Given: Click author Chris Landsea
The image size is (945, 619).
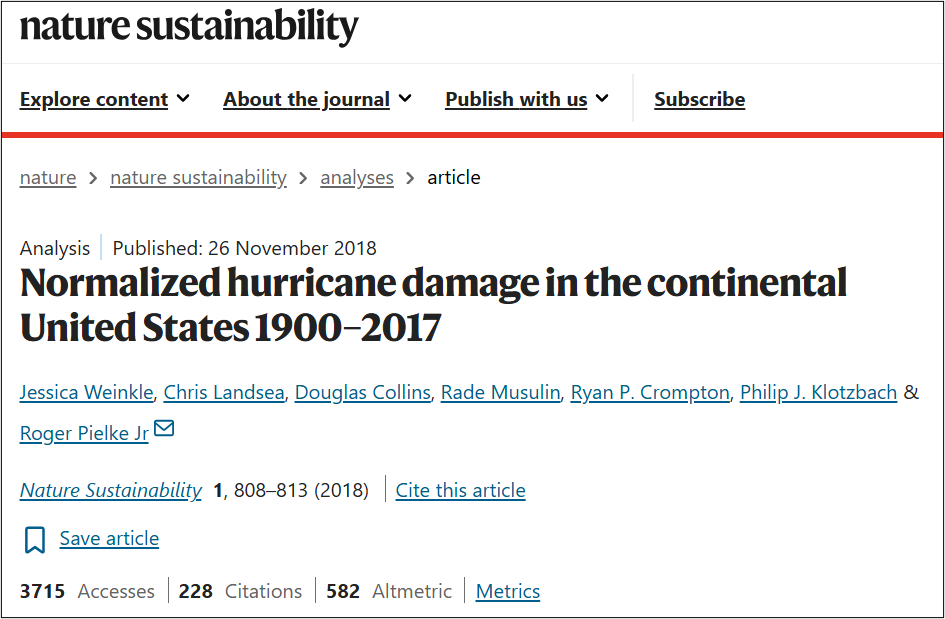Looking at the screenshot, I should [x=224, y=392].
